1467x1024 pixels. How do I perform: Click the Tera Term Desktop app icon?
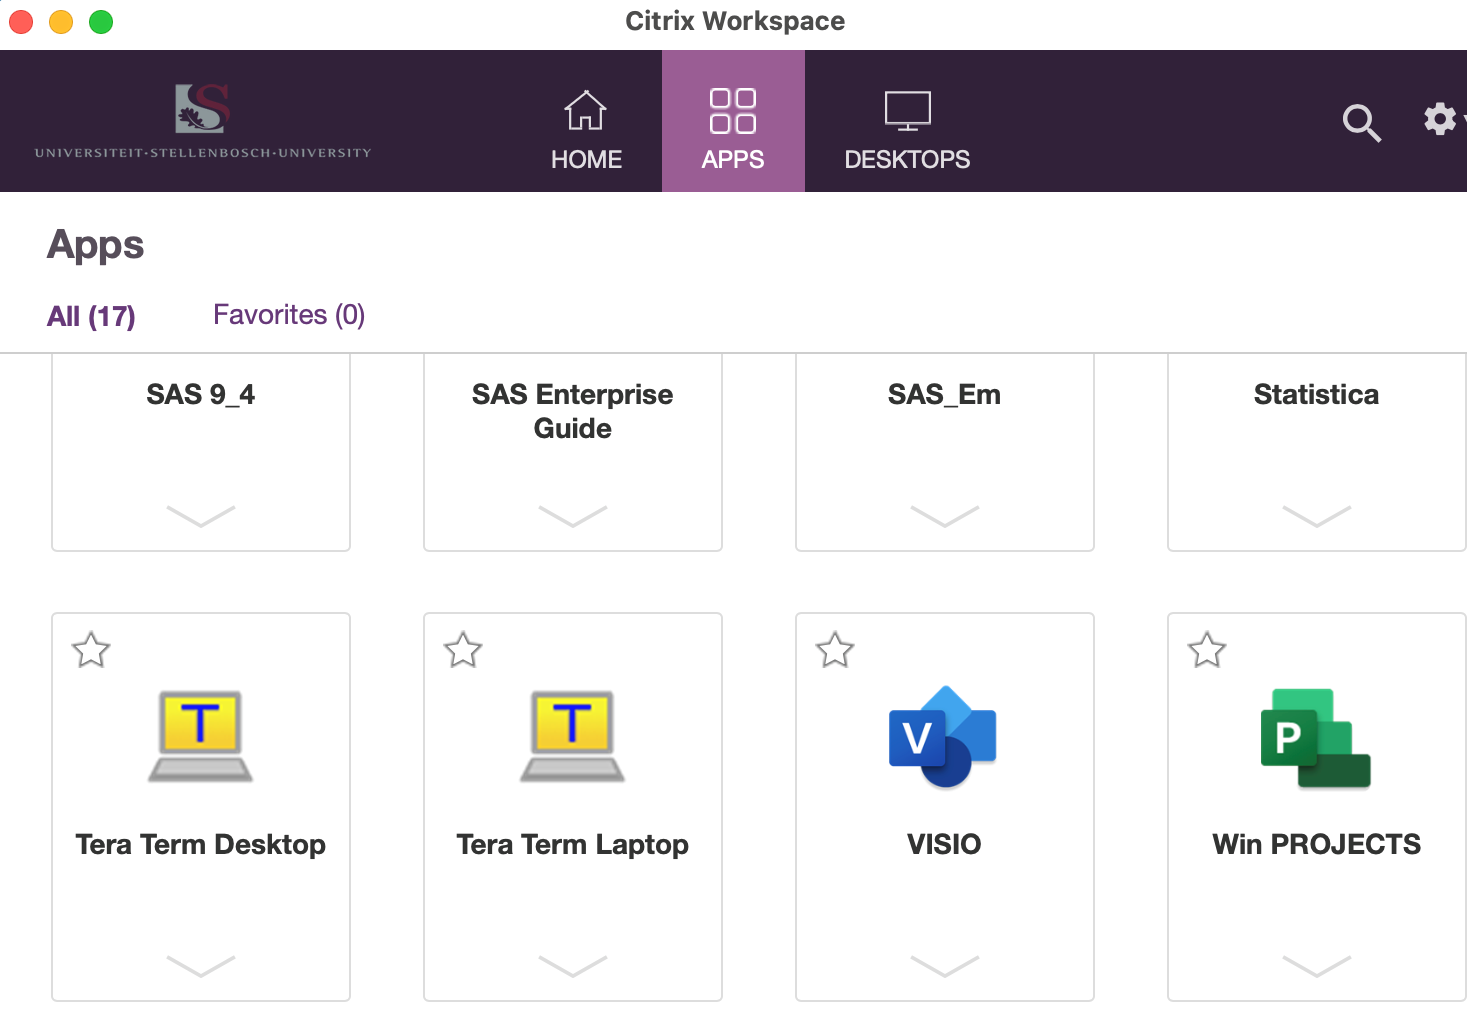pos(200,736)
